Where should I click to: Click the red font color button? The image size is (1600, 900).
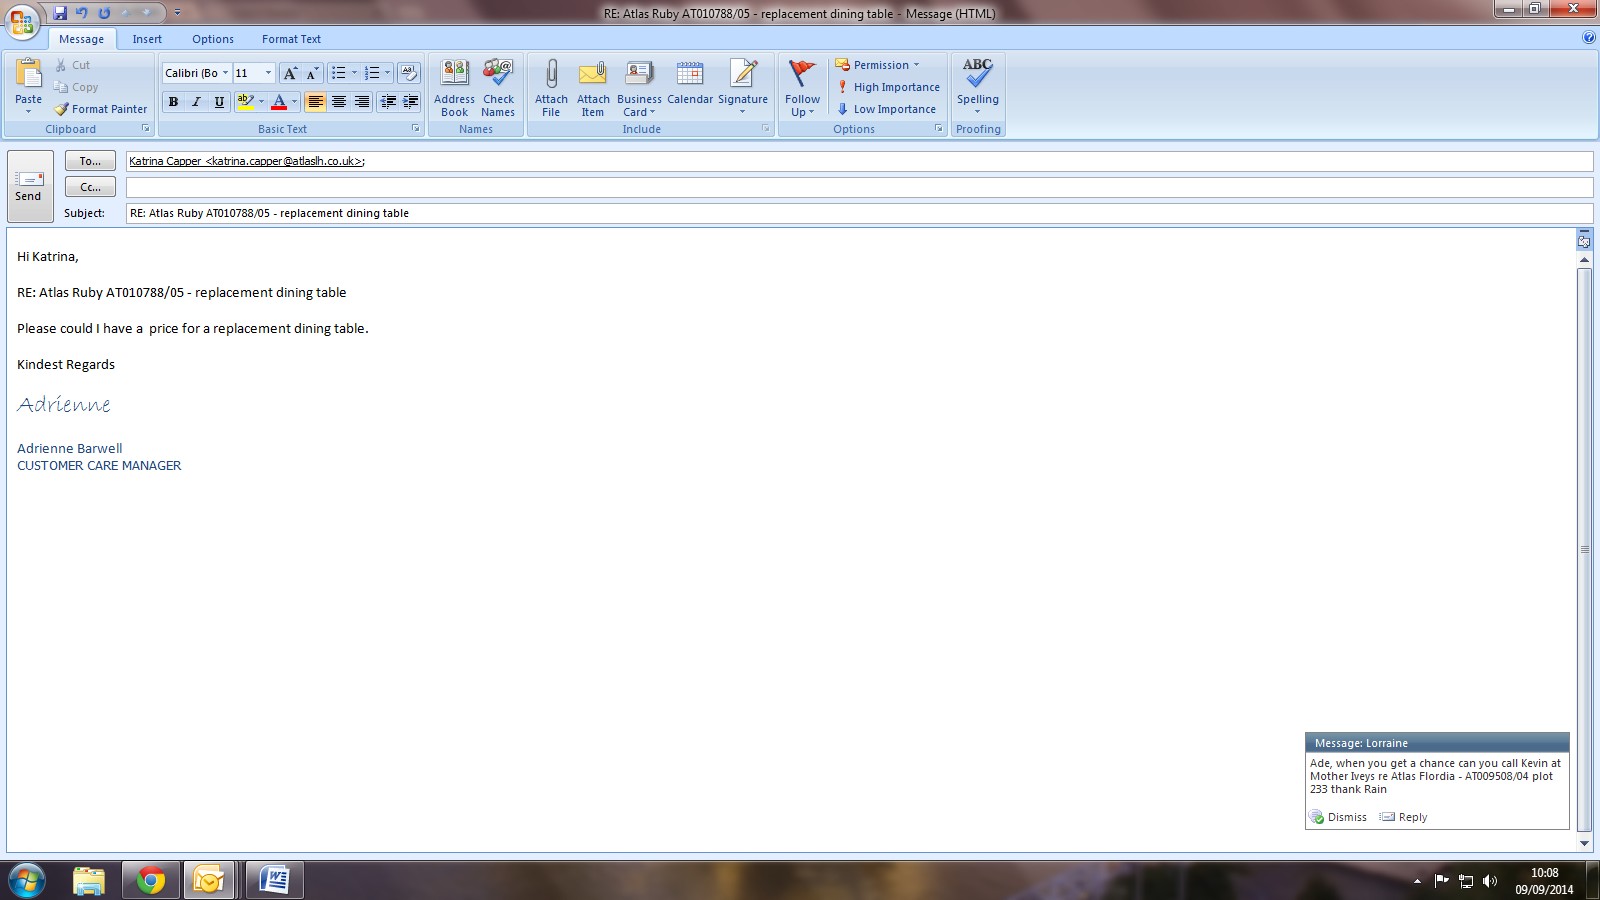point(279,102)
